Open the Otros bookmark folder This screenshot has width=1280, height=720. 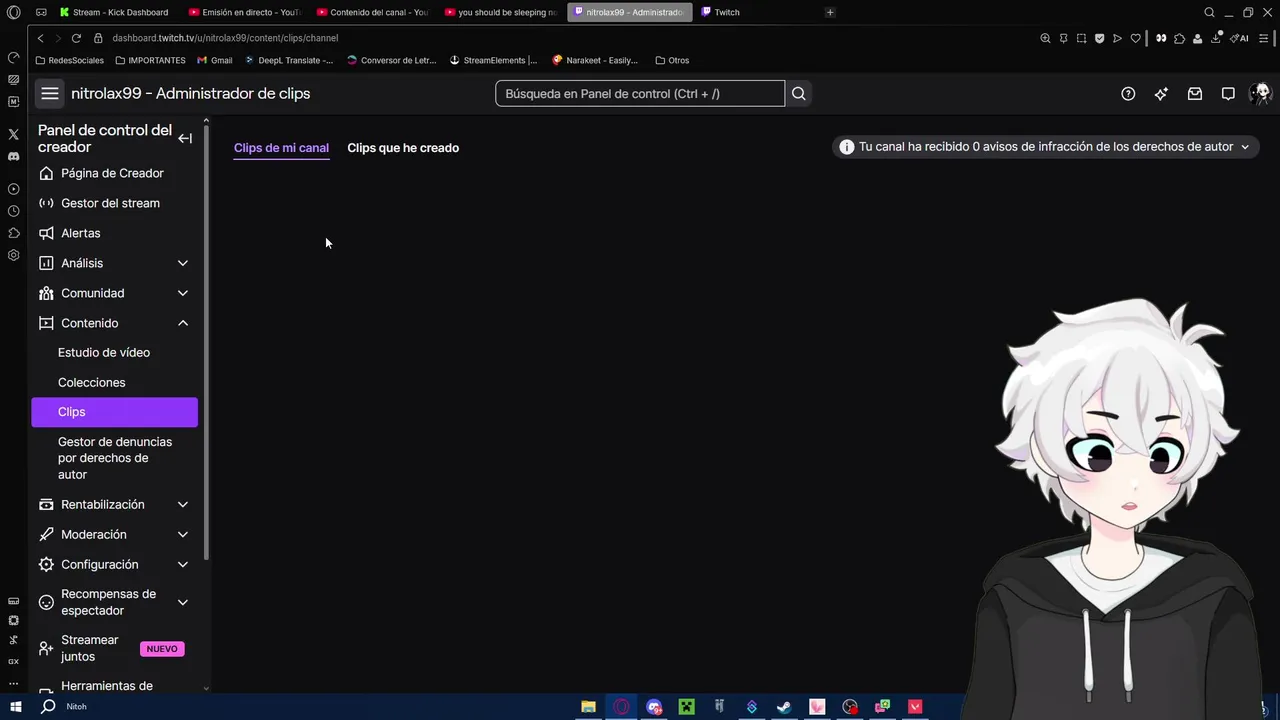tap(672, 60)
